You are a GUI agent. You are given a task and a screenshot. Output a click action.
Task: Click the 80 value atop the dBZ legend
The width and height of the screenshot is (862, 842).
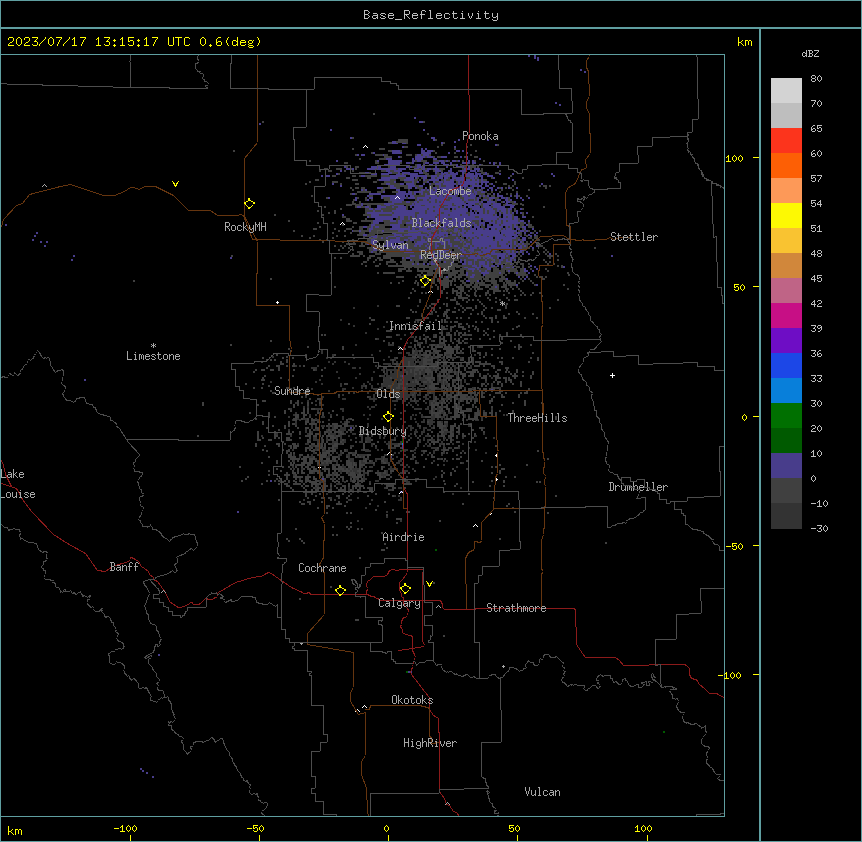(816, 79)
